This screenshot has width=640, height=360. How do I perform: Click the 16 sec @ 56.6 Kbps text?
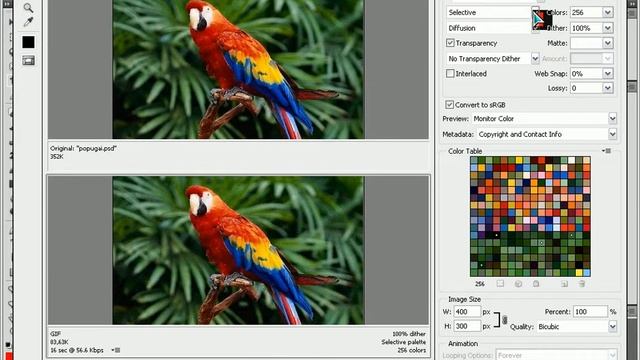coord(77,350)
